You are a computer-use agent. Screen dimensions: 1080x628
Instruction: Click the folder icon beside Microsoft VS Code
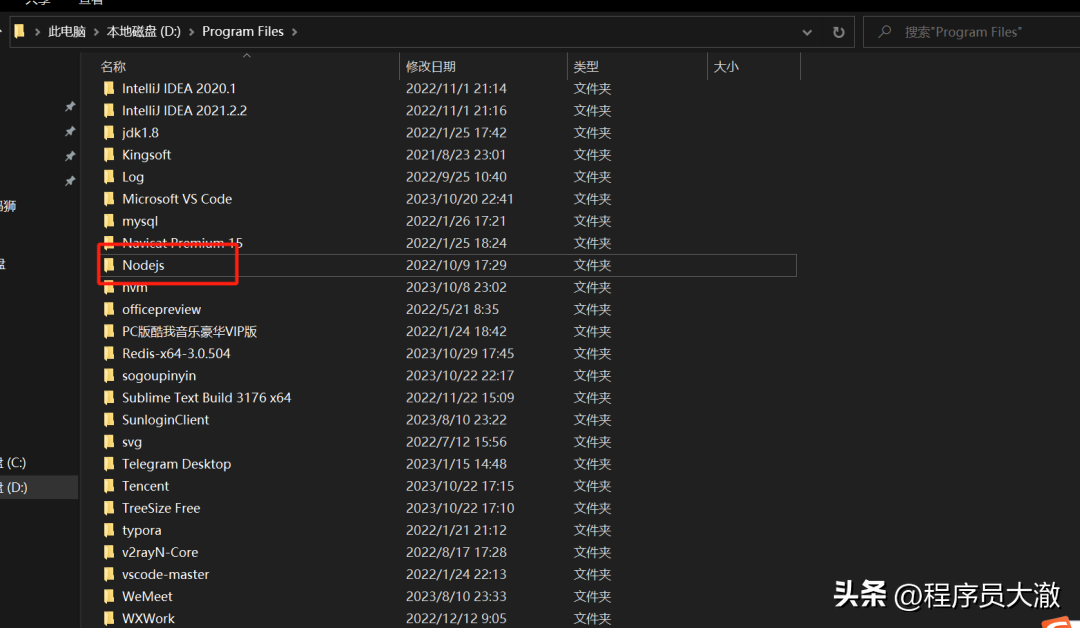point(109,198)
